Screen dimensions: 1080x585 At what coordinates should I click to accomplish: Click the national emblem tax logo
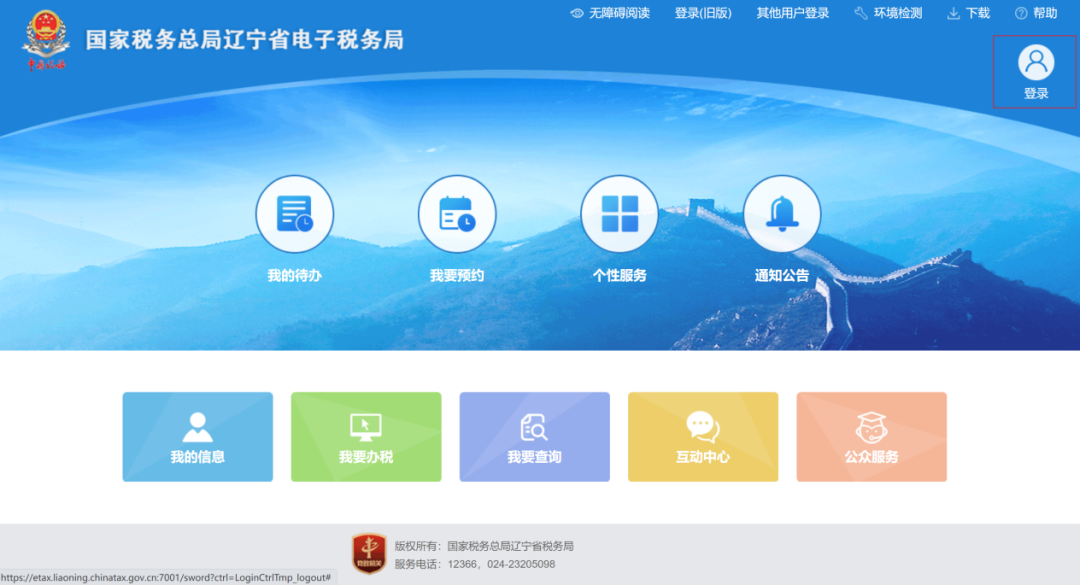(46, 40)
